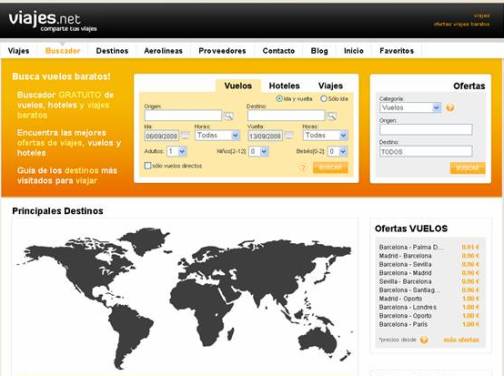Expand the Categoría Vuelos dropdown
The height and width of the screenshot is (376, 504).
click(x=410, y=108)
